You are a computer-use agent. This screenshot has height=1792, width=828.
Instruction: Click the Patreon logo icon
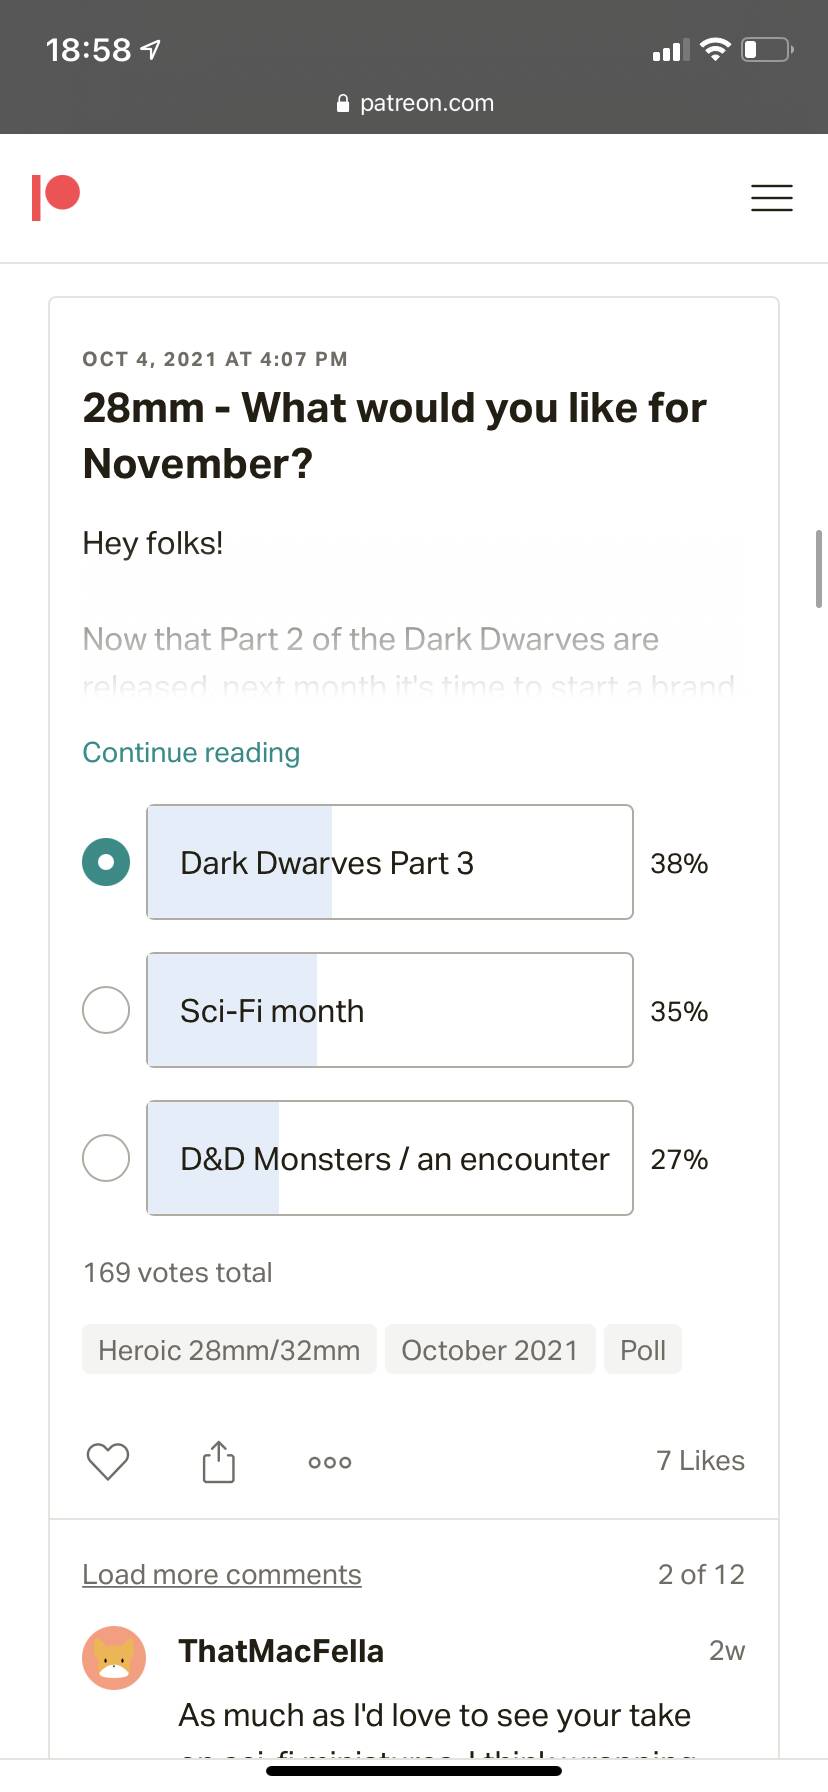point(56,197)
